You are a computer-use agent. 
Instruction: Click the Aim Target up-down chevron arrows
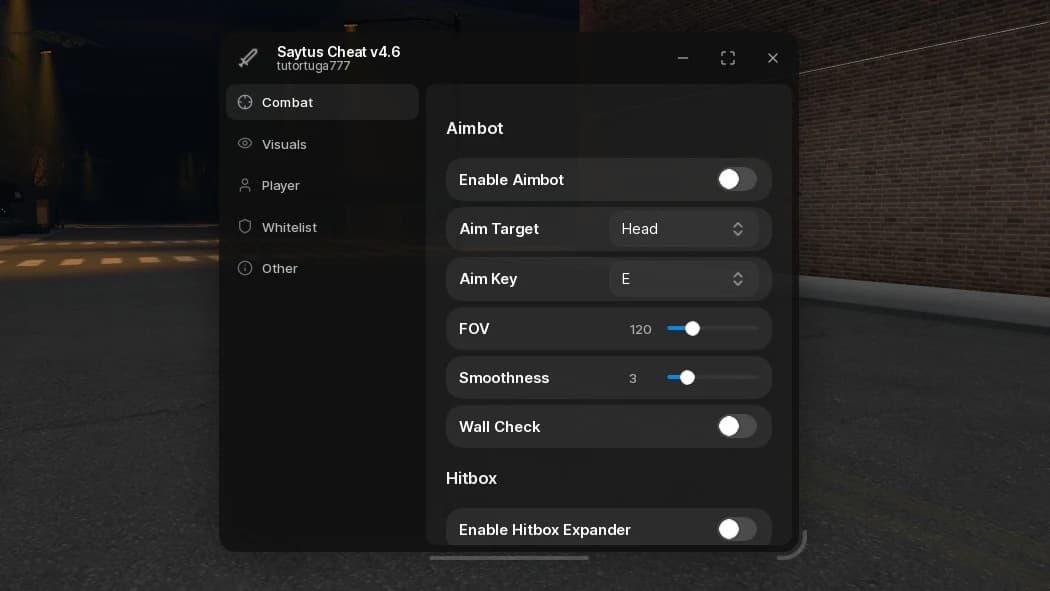[x=737, y=229]
